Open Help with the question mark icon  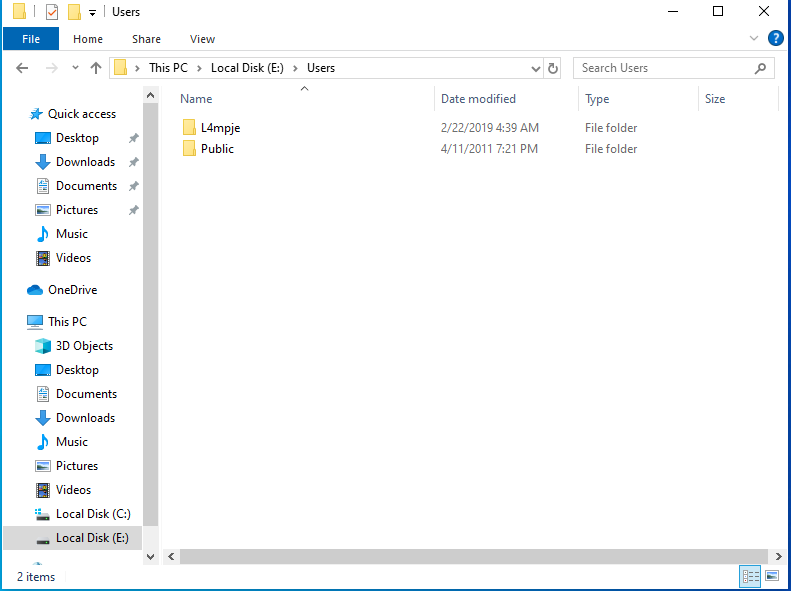[x=775, y=38]
